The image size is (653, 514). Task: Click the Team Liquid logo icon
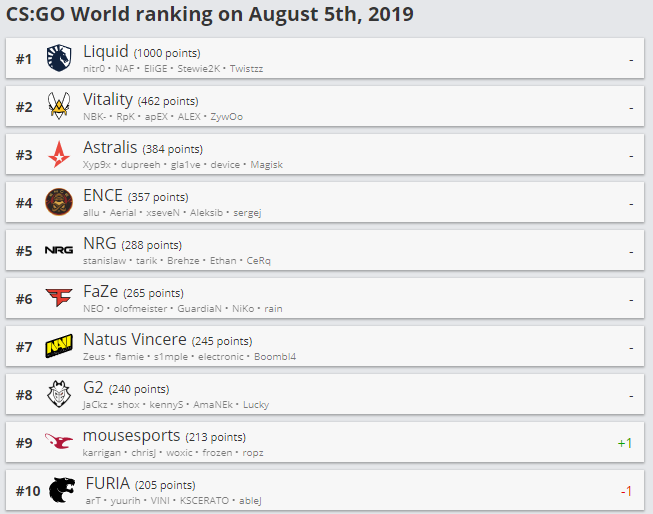click(x=59, y=58)
